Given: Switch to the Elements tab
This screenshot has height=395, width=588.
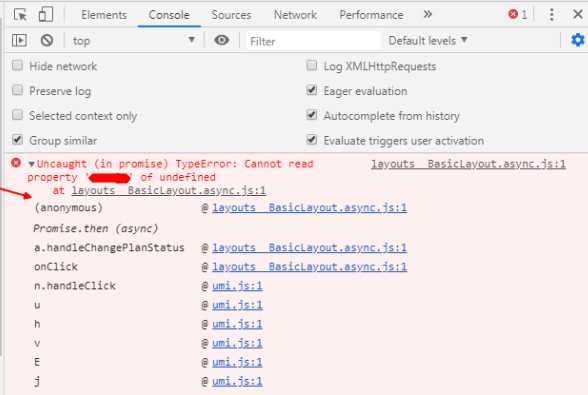Looking at the screenshot, I should tap(104, 15).
